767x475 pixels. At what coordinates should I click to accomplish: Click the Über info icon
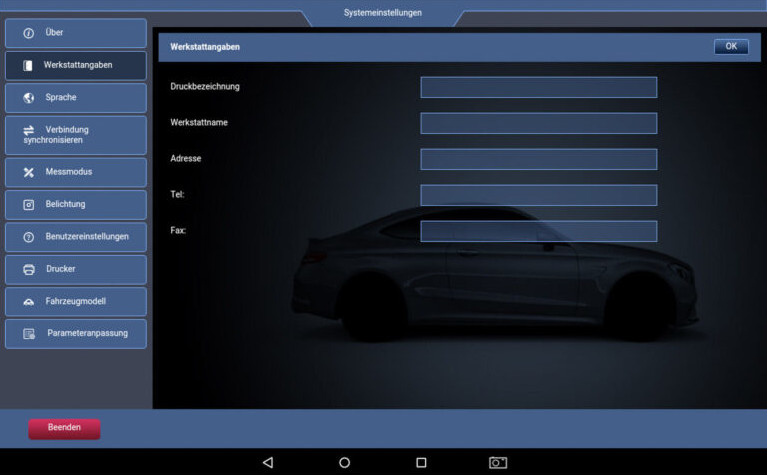pyautogui.click(x=28, y=33)
